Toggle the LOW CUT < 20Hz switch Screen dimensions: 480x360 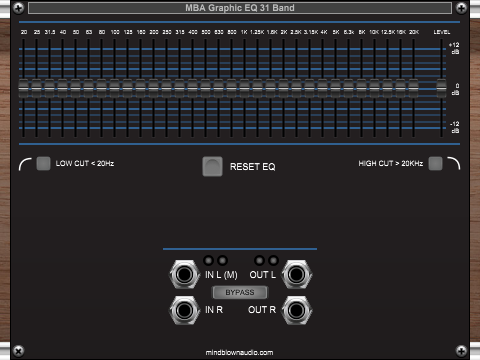[x=43, y=163]
